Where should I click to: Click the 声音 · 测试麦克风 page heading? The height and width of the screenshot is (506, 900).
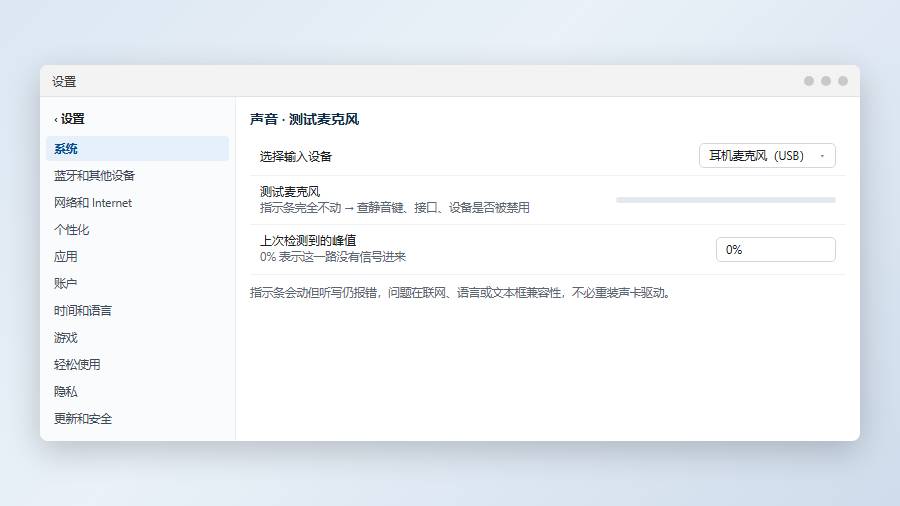(x=304, y=119)
